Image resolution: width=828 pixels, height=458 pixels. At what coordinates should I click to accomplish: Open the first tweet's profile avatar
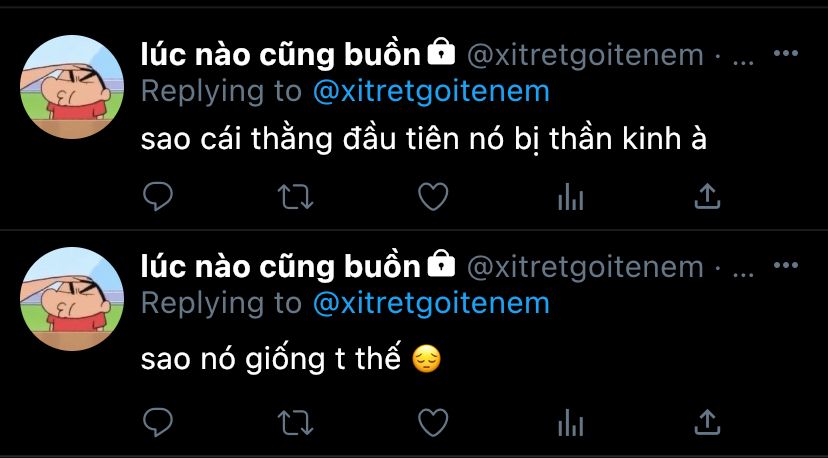point(72,87)
